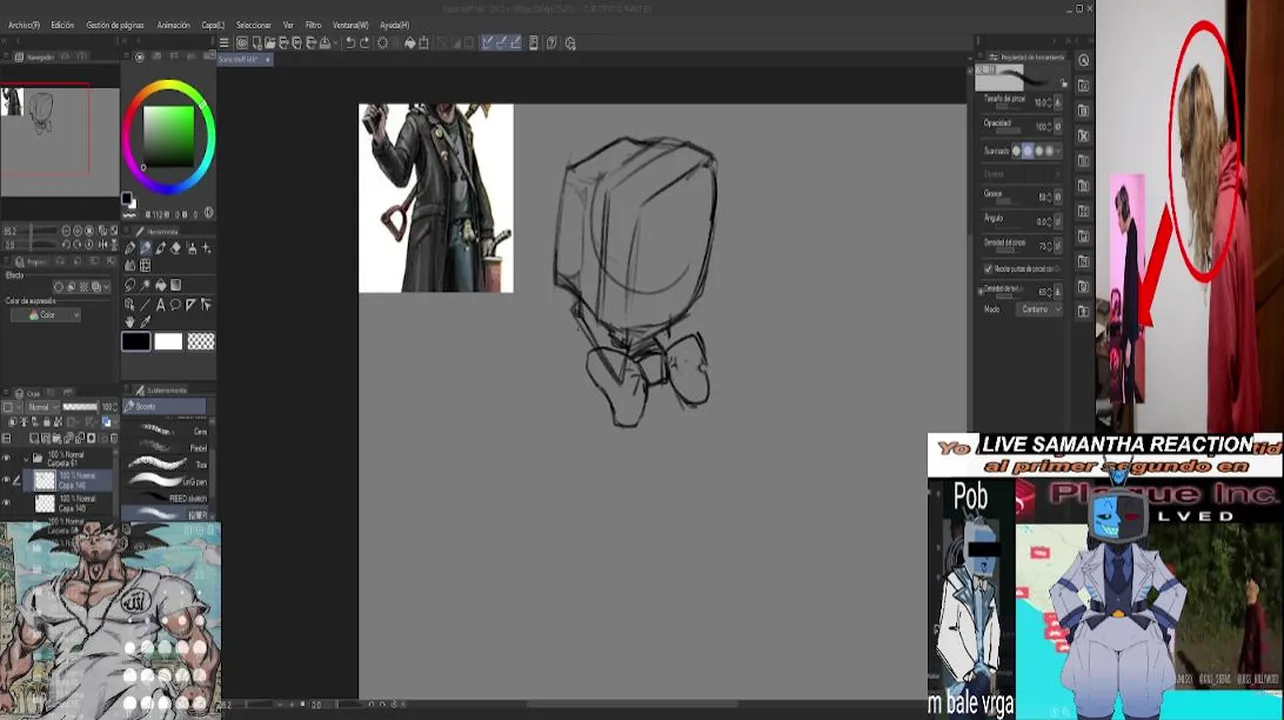Open the save-as dropdown arrow in command bar

pyautogui.click(x=336, y=43)
